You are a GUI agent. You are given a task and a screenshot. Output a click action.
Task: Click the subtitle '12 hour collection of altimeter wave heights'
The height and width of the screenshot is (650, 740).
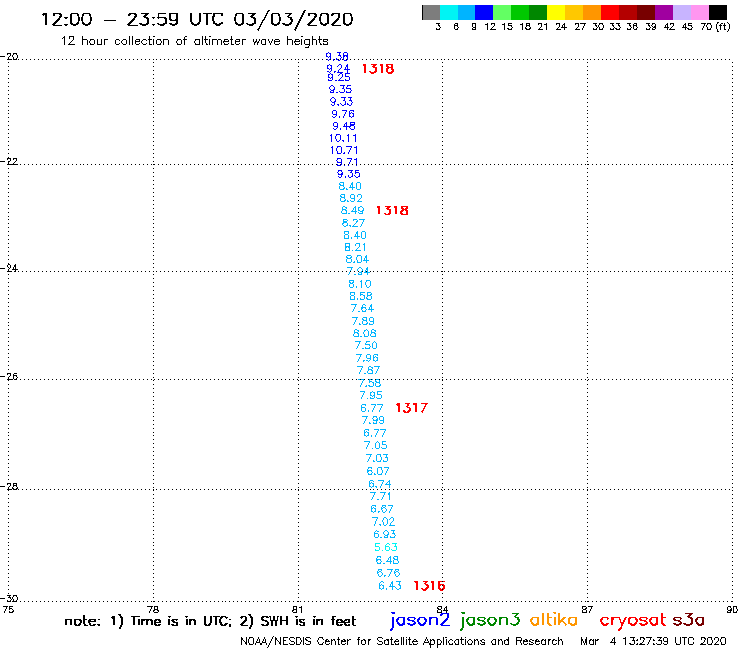tap(194, 41)
